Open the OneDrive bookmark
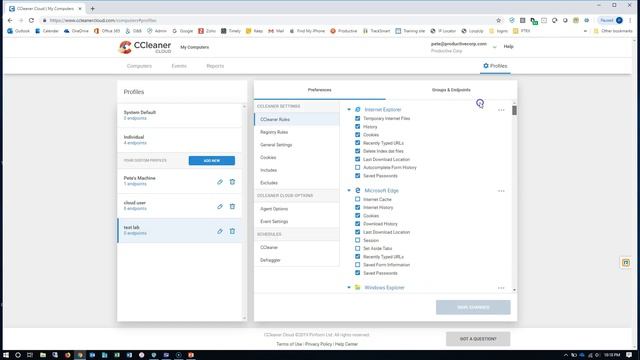Viewport: 640px width, 360px height. 76,31
